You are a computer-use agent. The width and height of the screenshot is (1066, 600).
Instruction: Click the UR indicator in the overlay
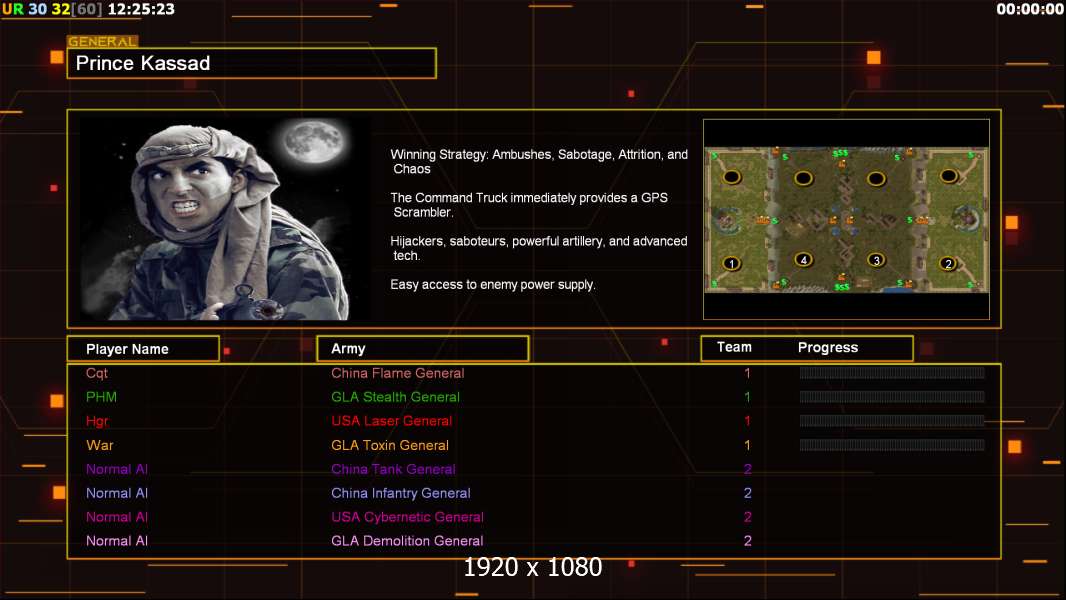click(x=12, y=10)
